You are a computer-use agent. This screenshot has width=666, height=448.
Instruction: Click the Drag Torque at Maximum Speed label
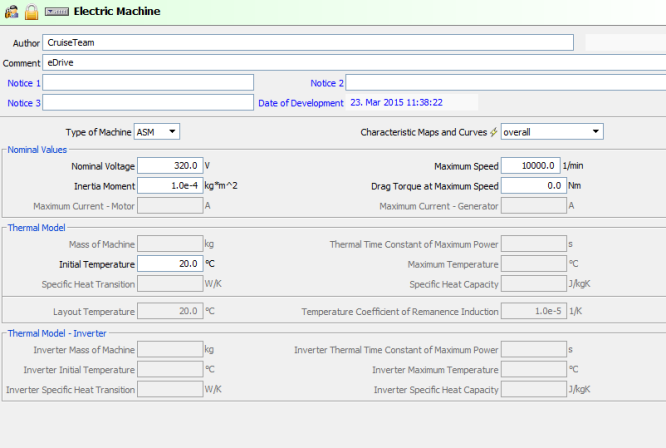(435, 186)
